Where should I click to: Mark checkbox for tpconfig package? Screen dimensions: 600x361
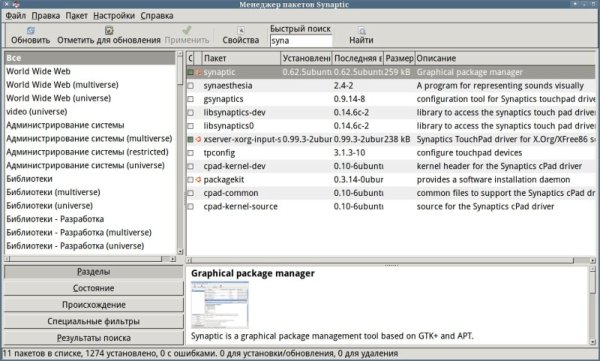(191, 153)
